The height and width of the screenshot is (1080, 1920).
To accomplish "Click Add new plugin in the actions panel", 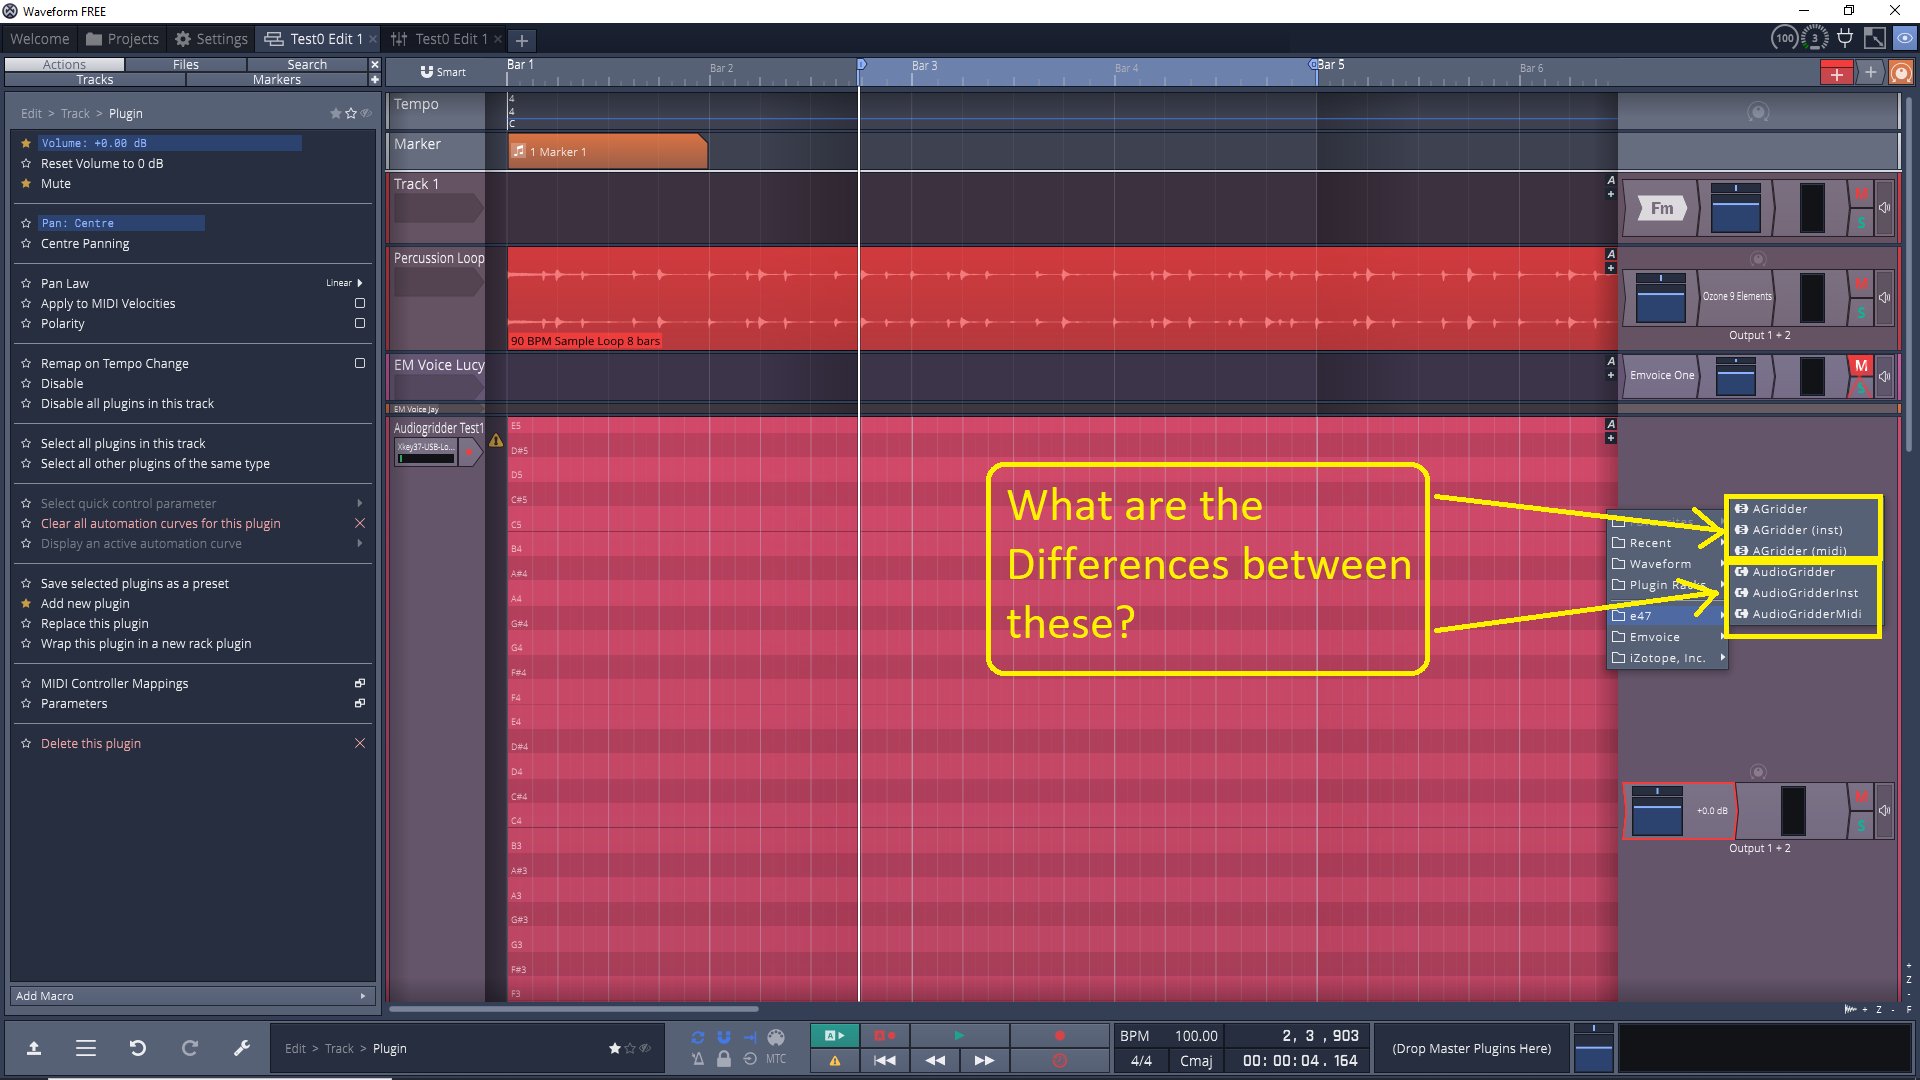I will pos(86,603).
